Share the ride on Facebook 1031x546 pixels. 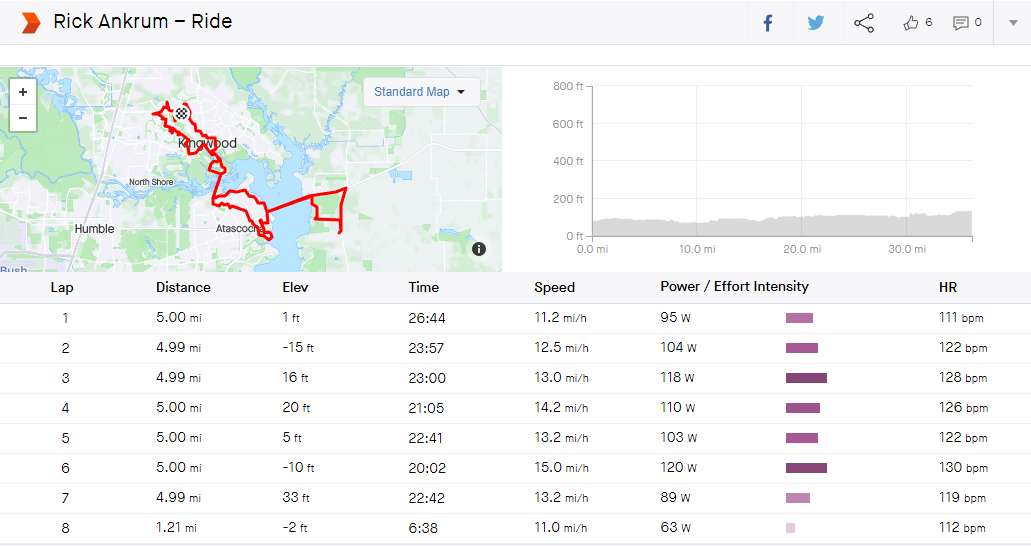point(767,23)
